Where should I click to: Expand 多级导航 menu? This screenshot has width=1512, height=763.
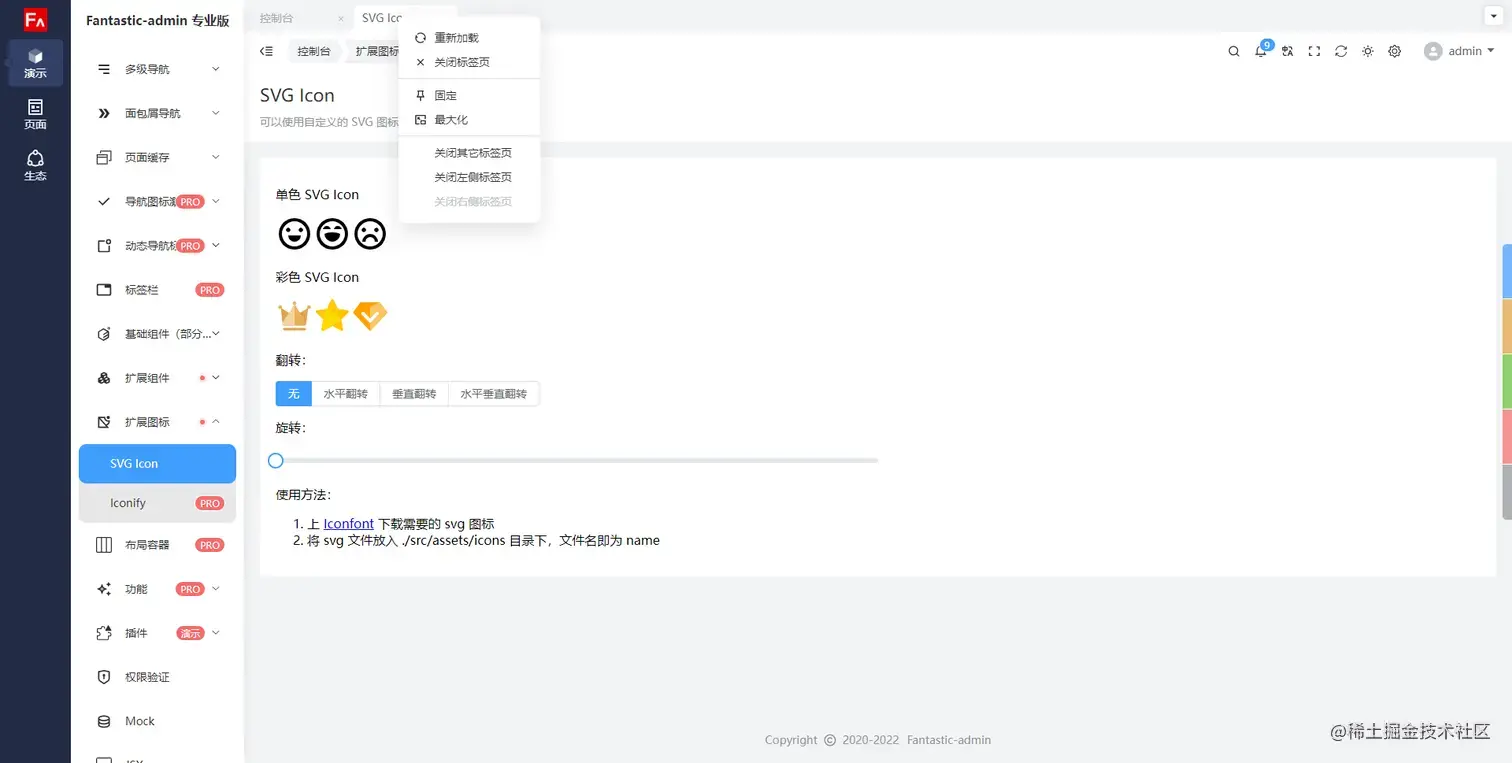click(160, 69)
